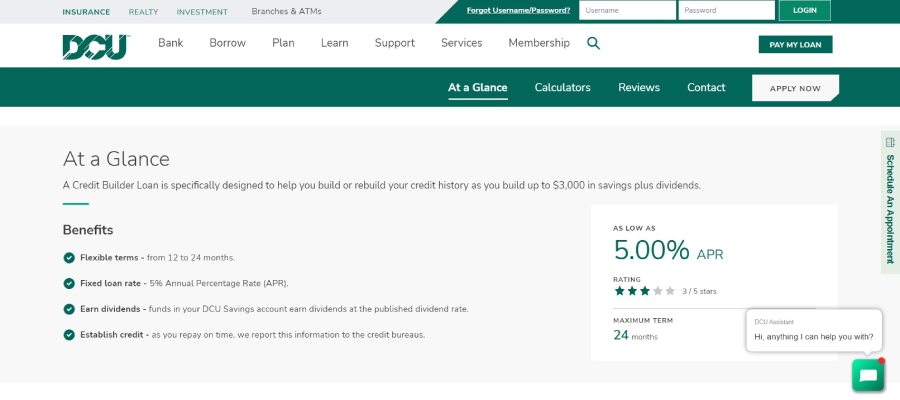900x400 pixels.
Task: Open the green chat assistant icon
Action: pyautogui.click(x=868, y=375)
